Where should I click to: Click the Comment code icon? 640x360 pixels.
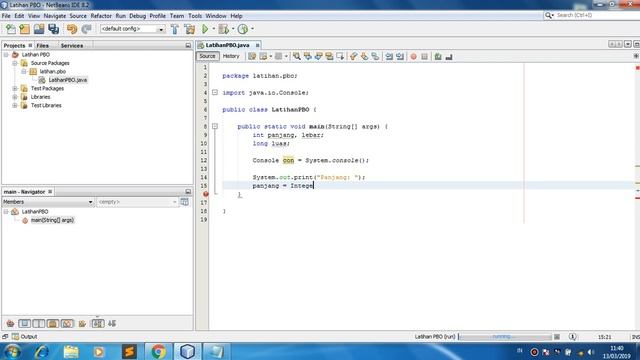438,57
